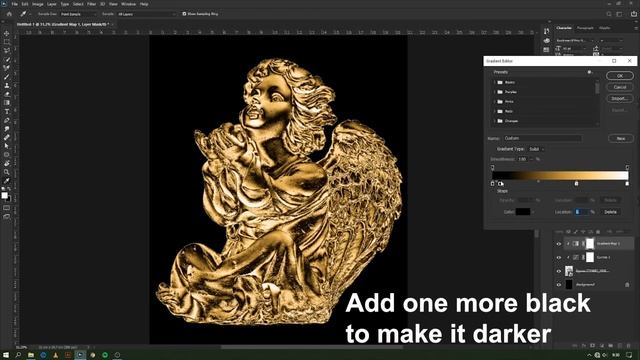Click the New gradient button

[620, 139]
